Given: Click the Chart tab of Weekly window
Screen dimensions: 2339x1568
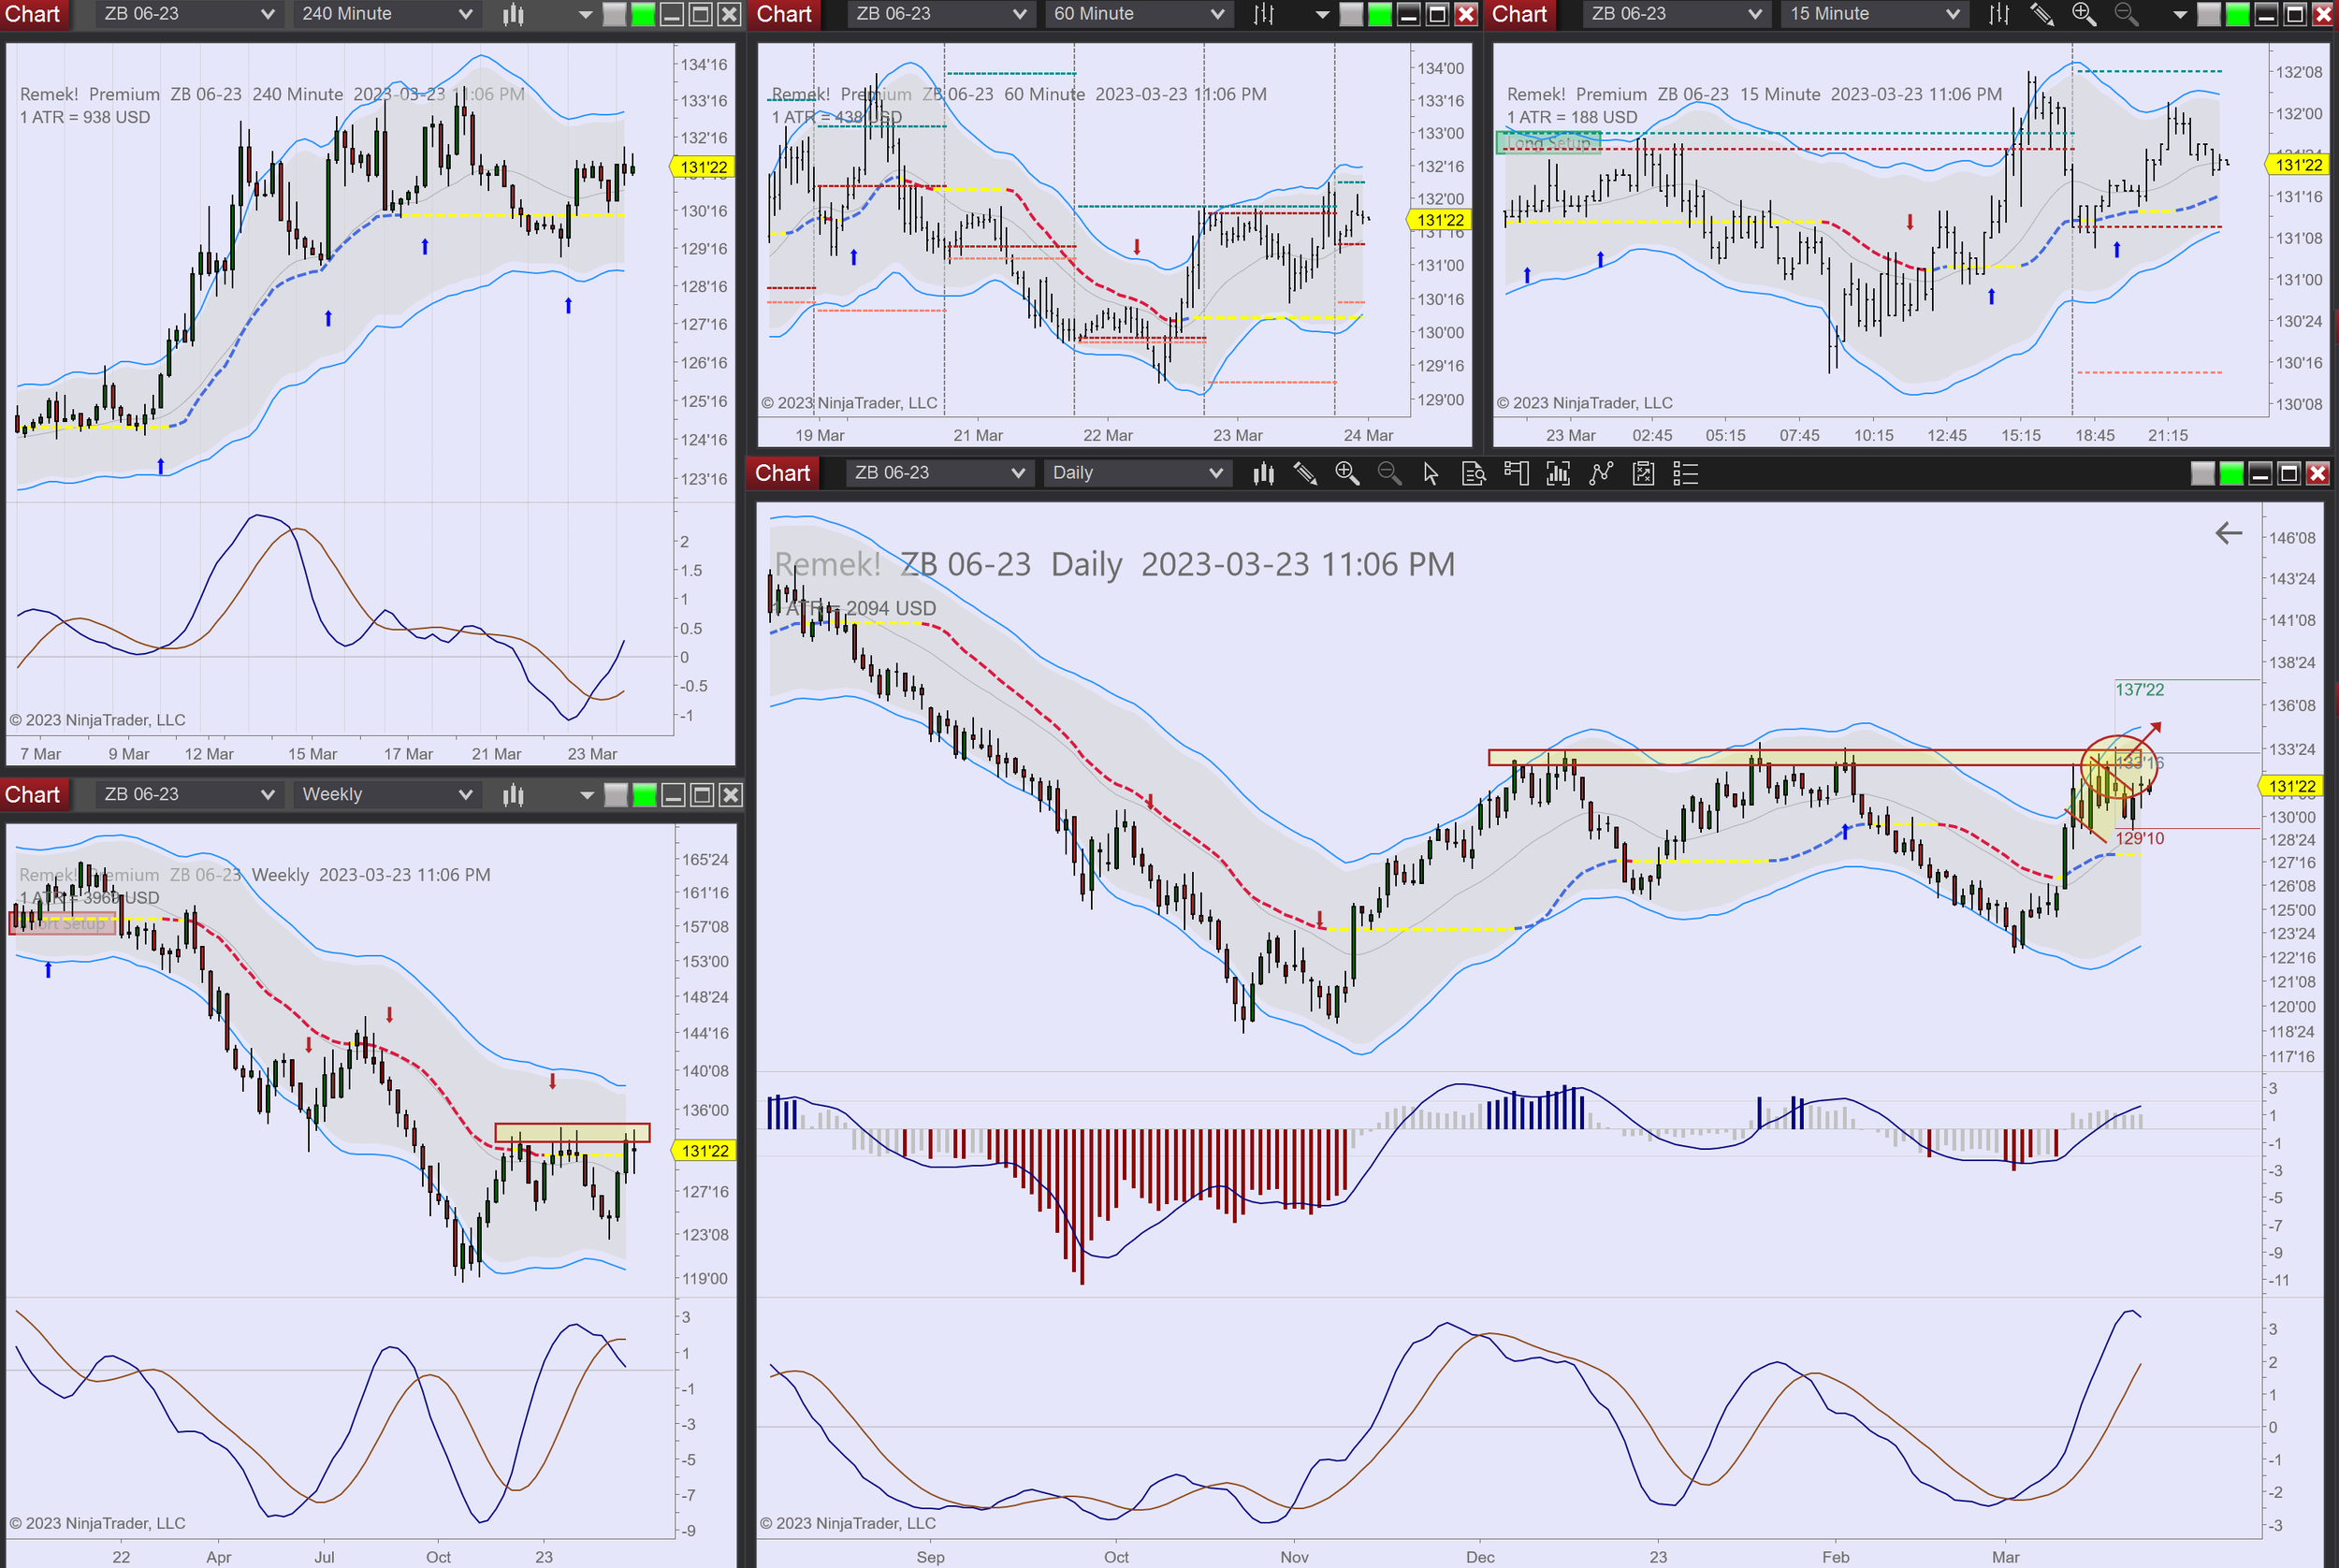Looking at the screenshot, I should coord(33,795).
